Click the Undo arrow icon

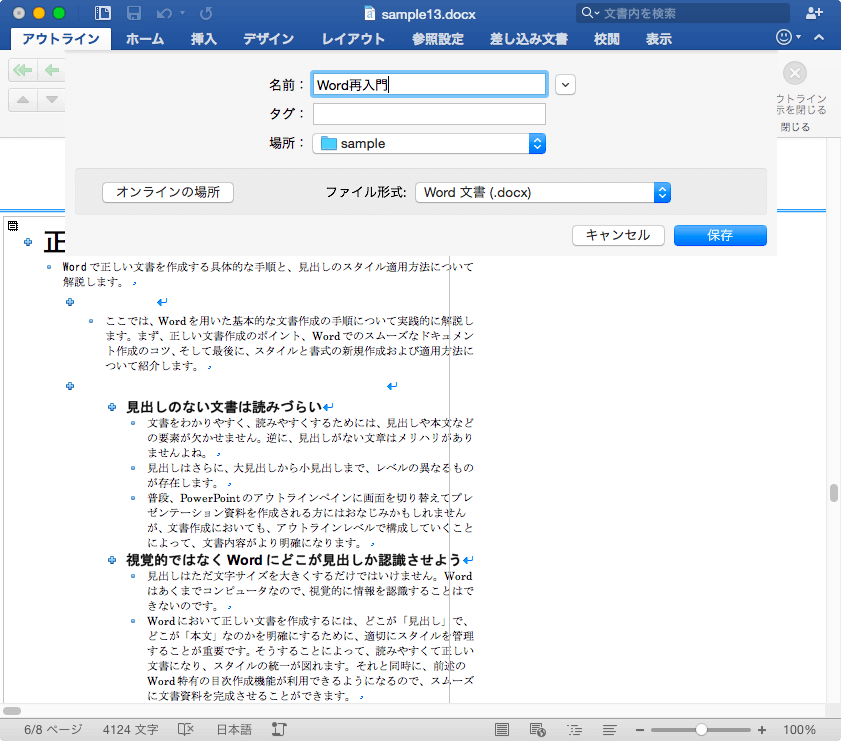tap(164, 13)
